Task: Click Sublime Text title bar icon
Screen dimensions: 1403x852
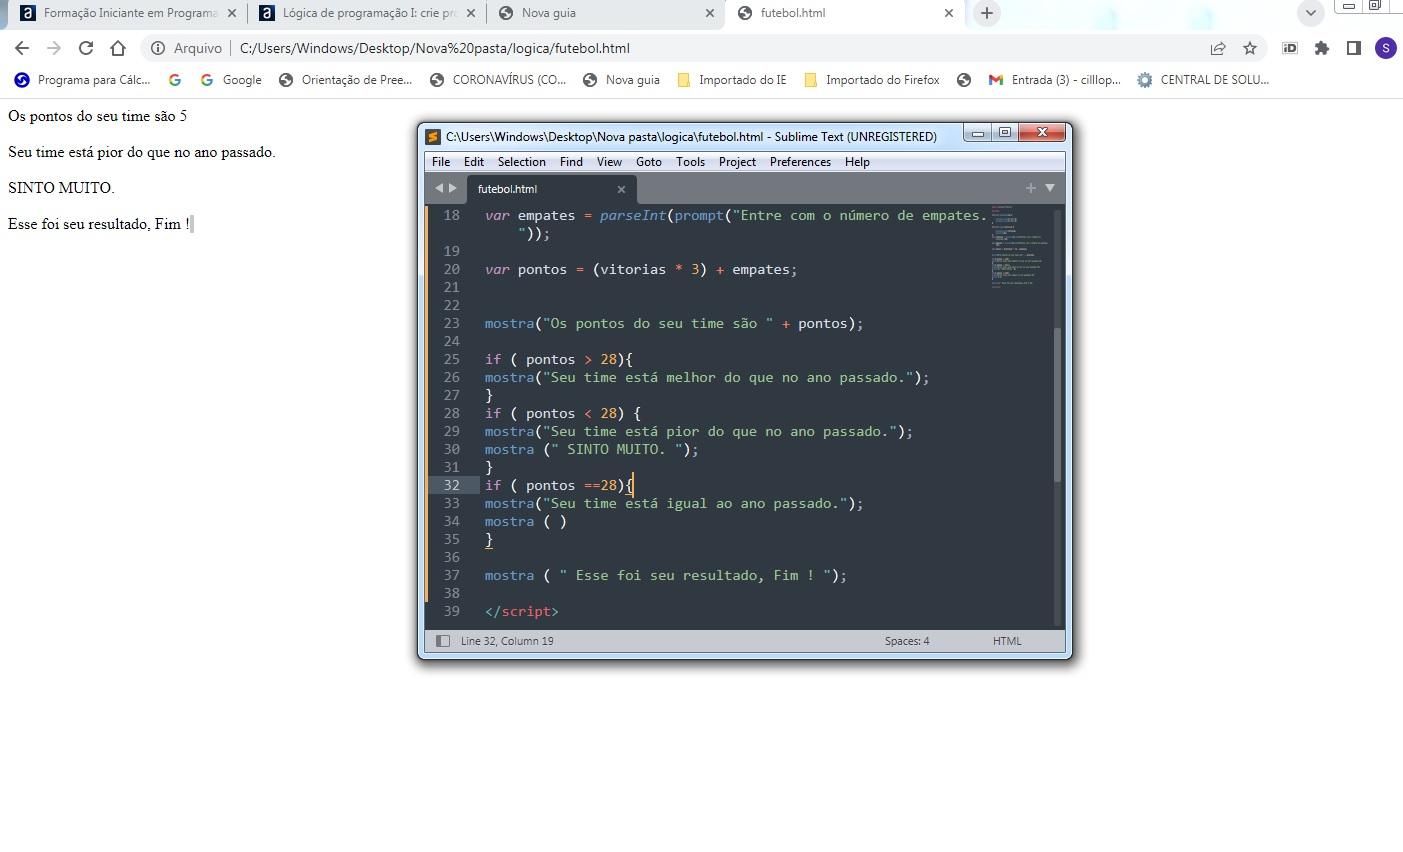Action: pyautogui.click(x=433, y=136)
